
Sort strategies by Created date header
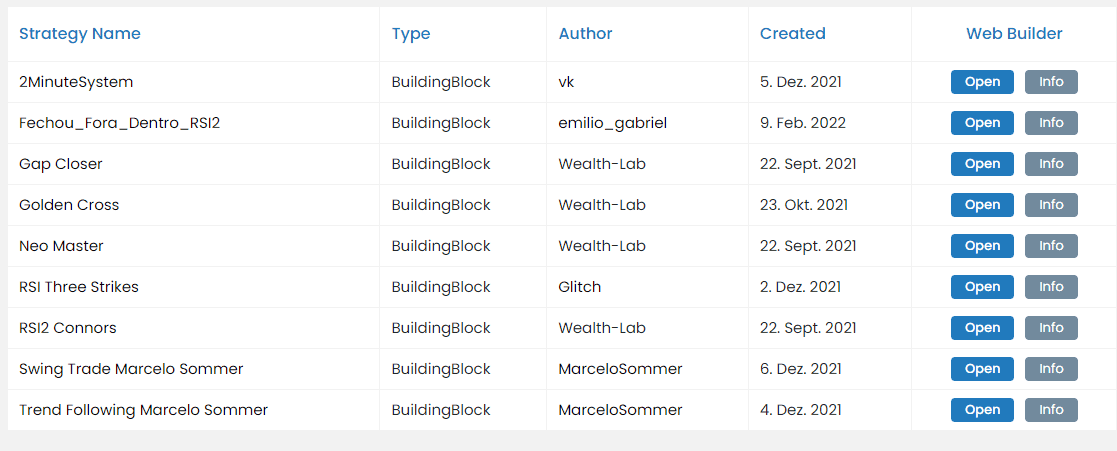[x=793, y=33]
